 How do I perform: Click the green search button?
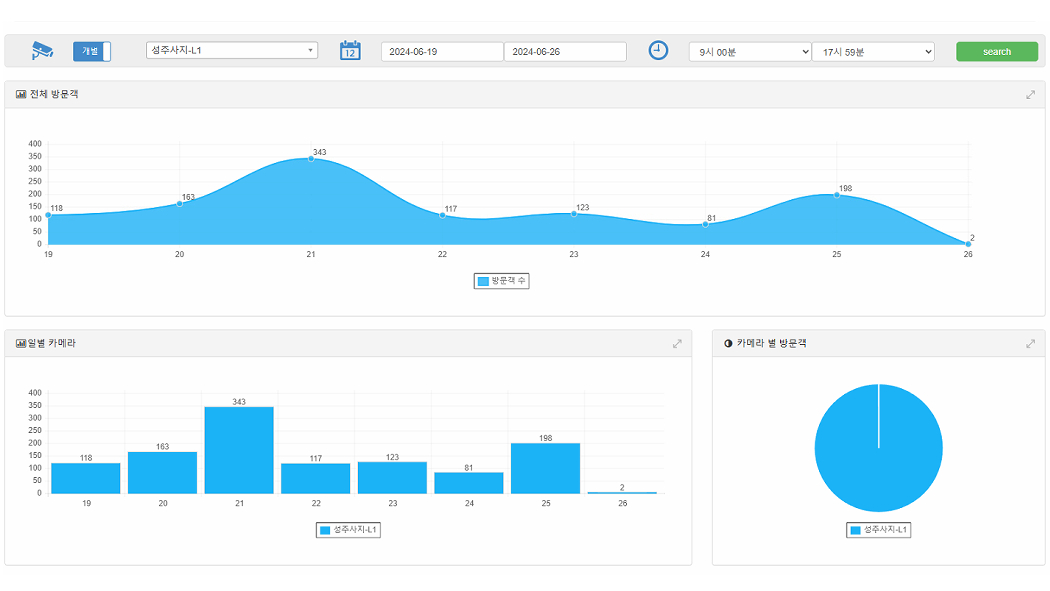(996, 52)
